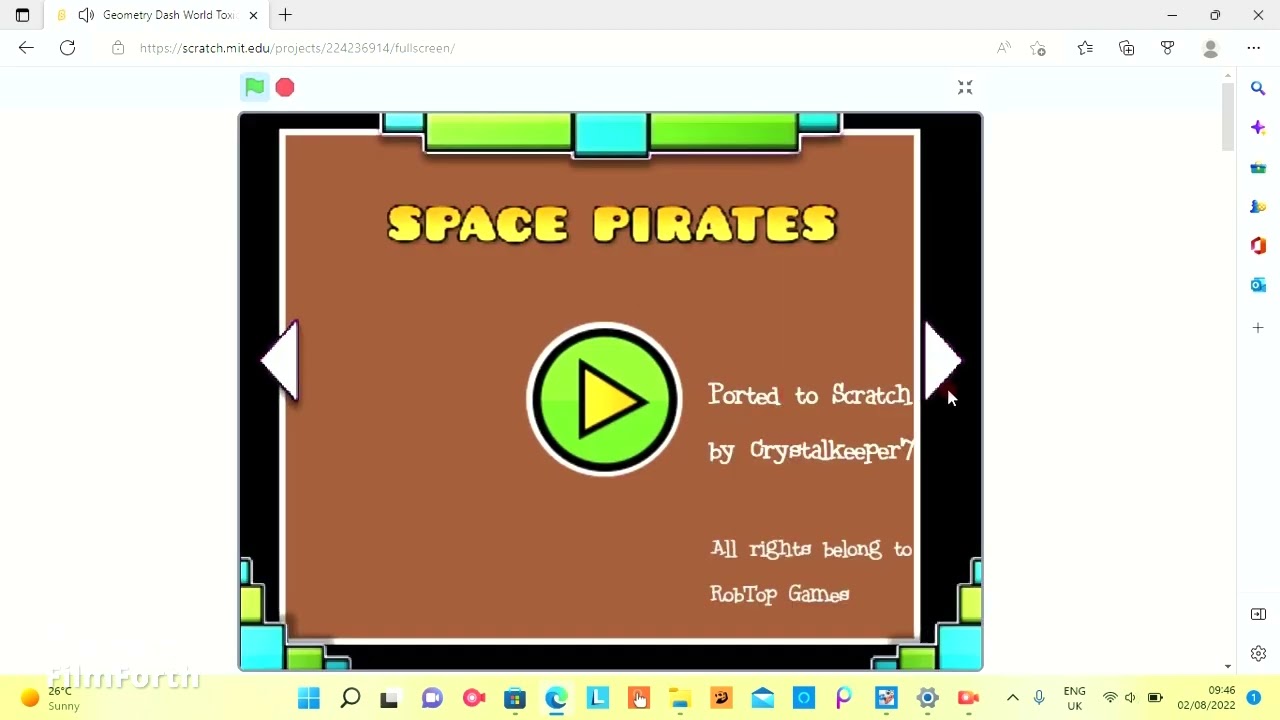Open the Mail app on the taskbar
The height and width of the screenshot is (720, 1280).
click(x=763, y=698)
